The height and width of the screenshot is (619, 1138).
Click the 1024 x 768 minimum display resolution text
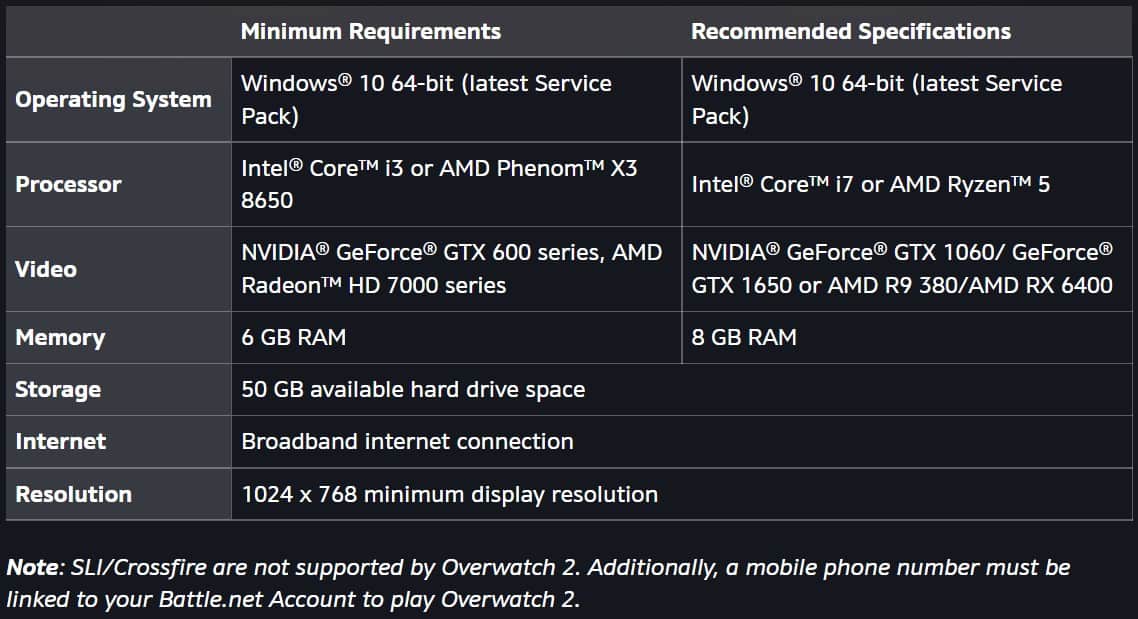pos(449,494)
